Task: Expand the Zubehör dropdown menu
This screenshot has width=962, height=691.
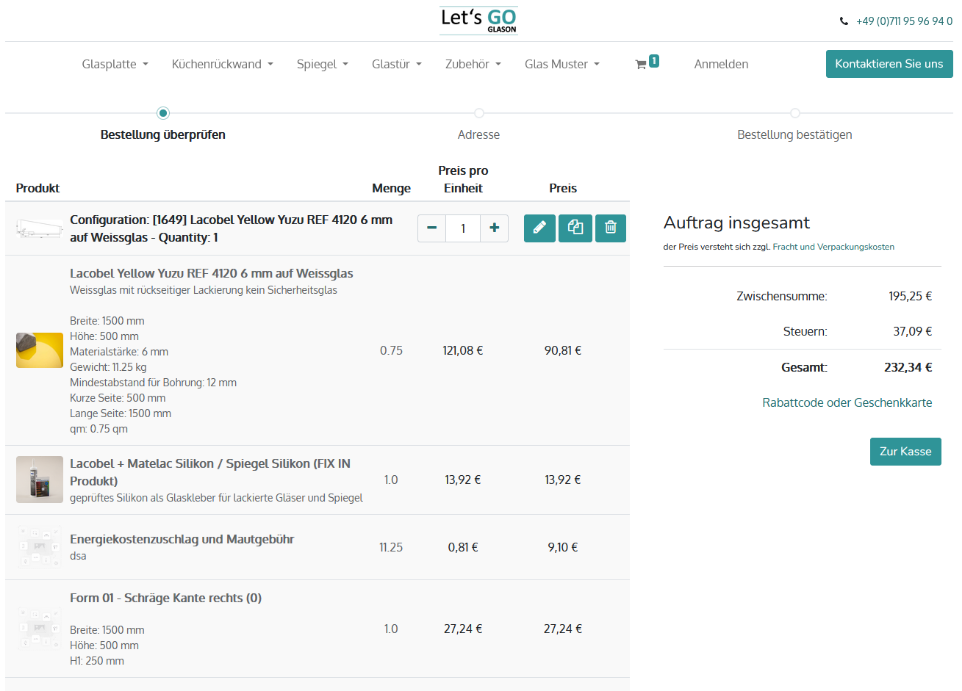Action: 473,64
